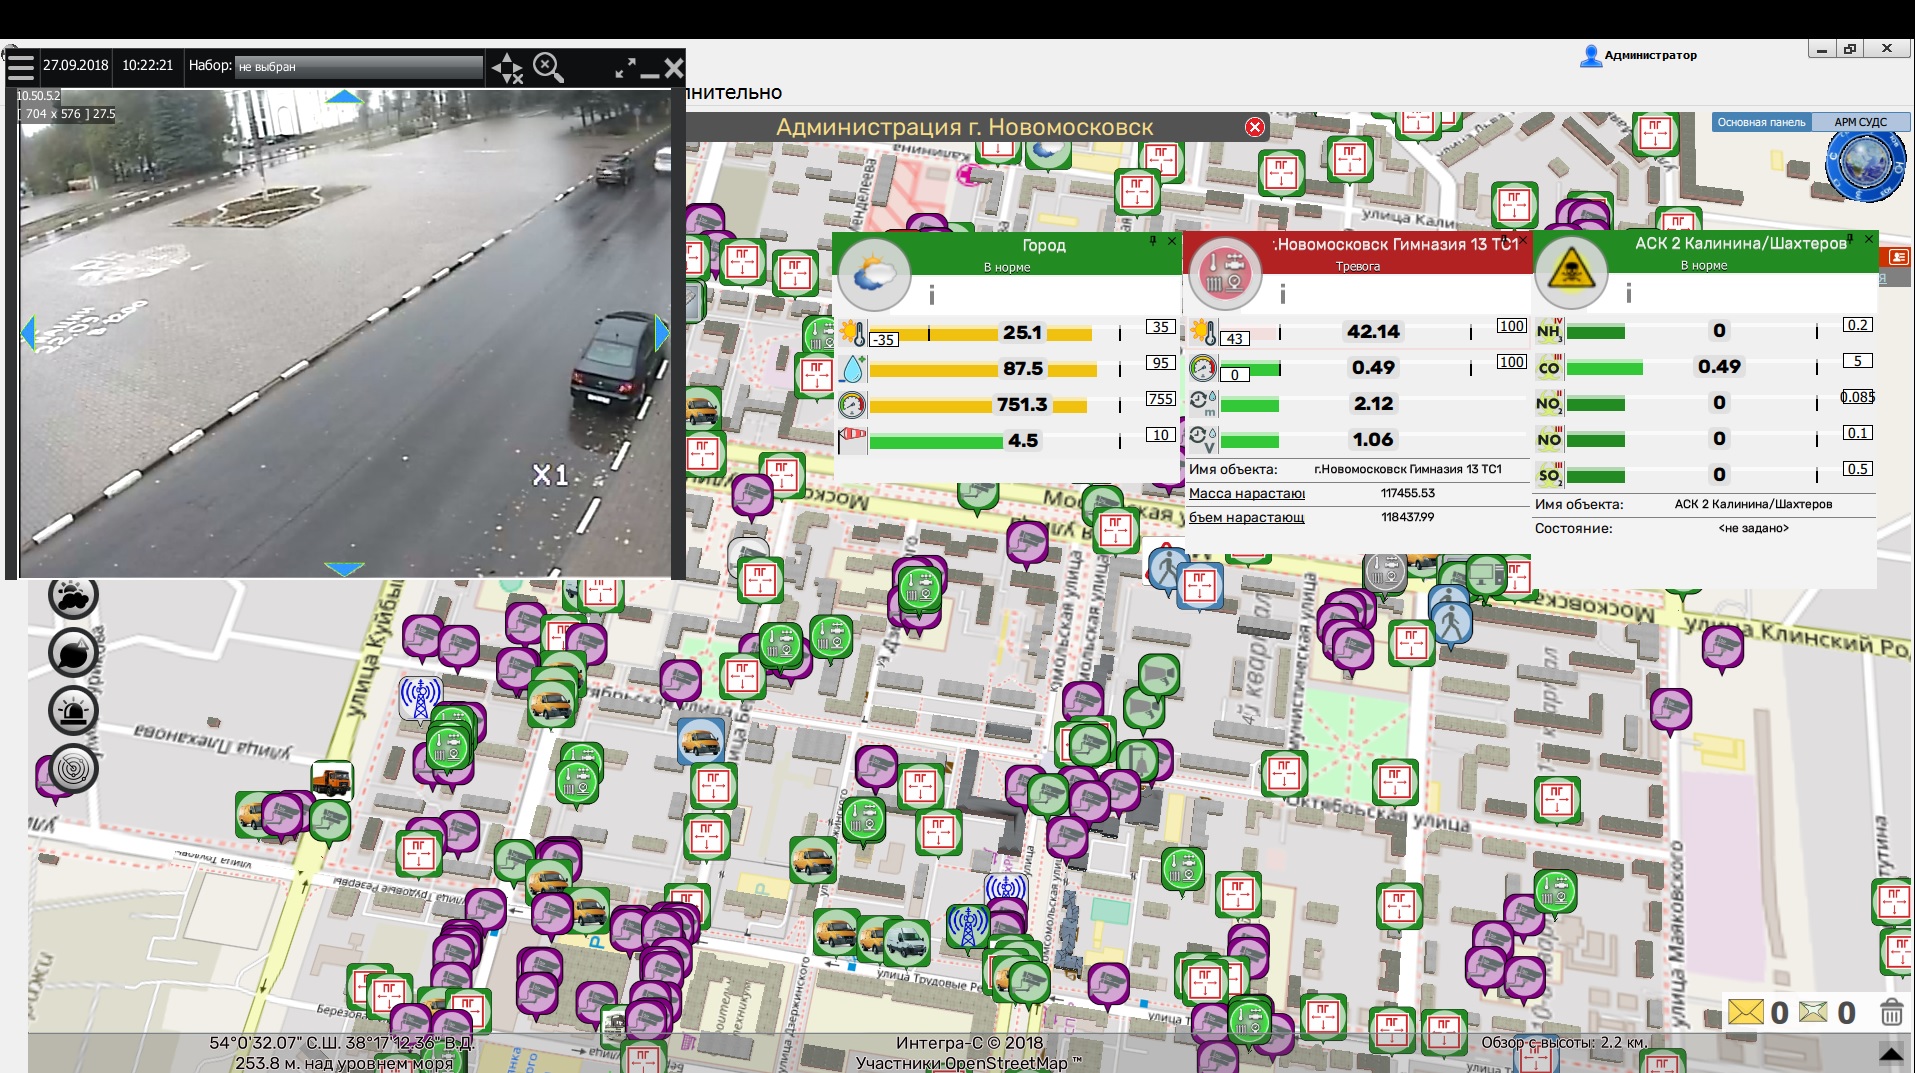1915x1073 pixels.
Task: Click the pan reset arrows icon
Action: pos(507,68)
